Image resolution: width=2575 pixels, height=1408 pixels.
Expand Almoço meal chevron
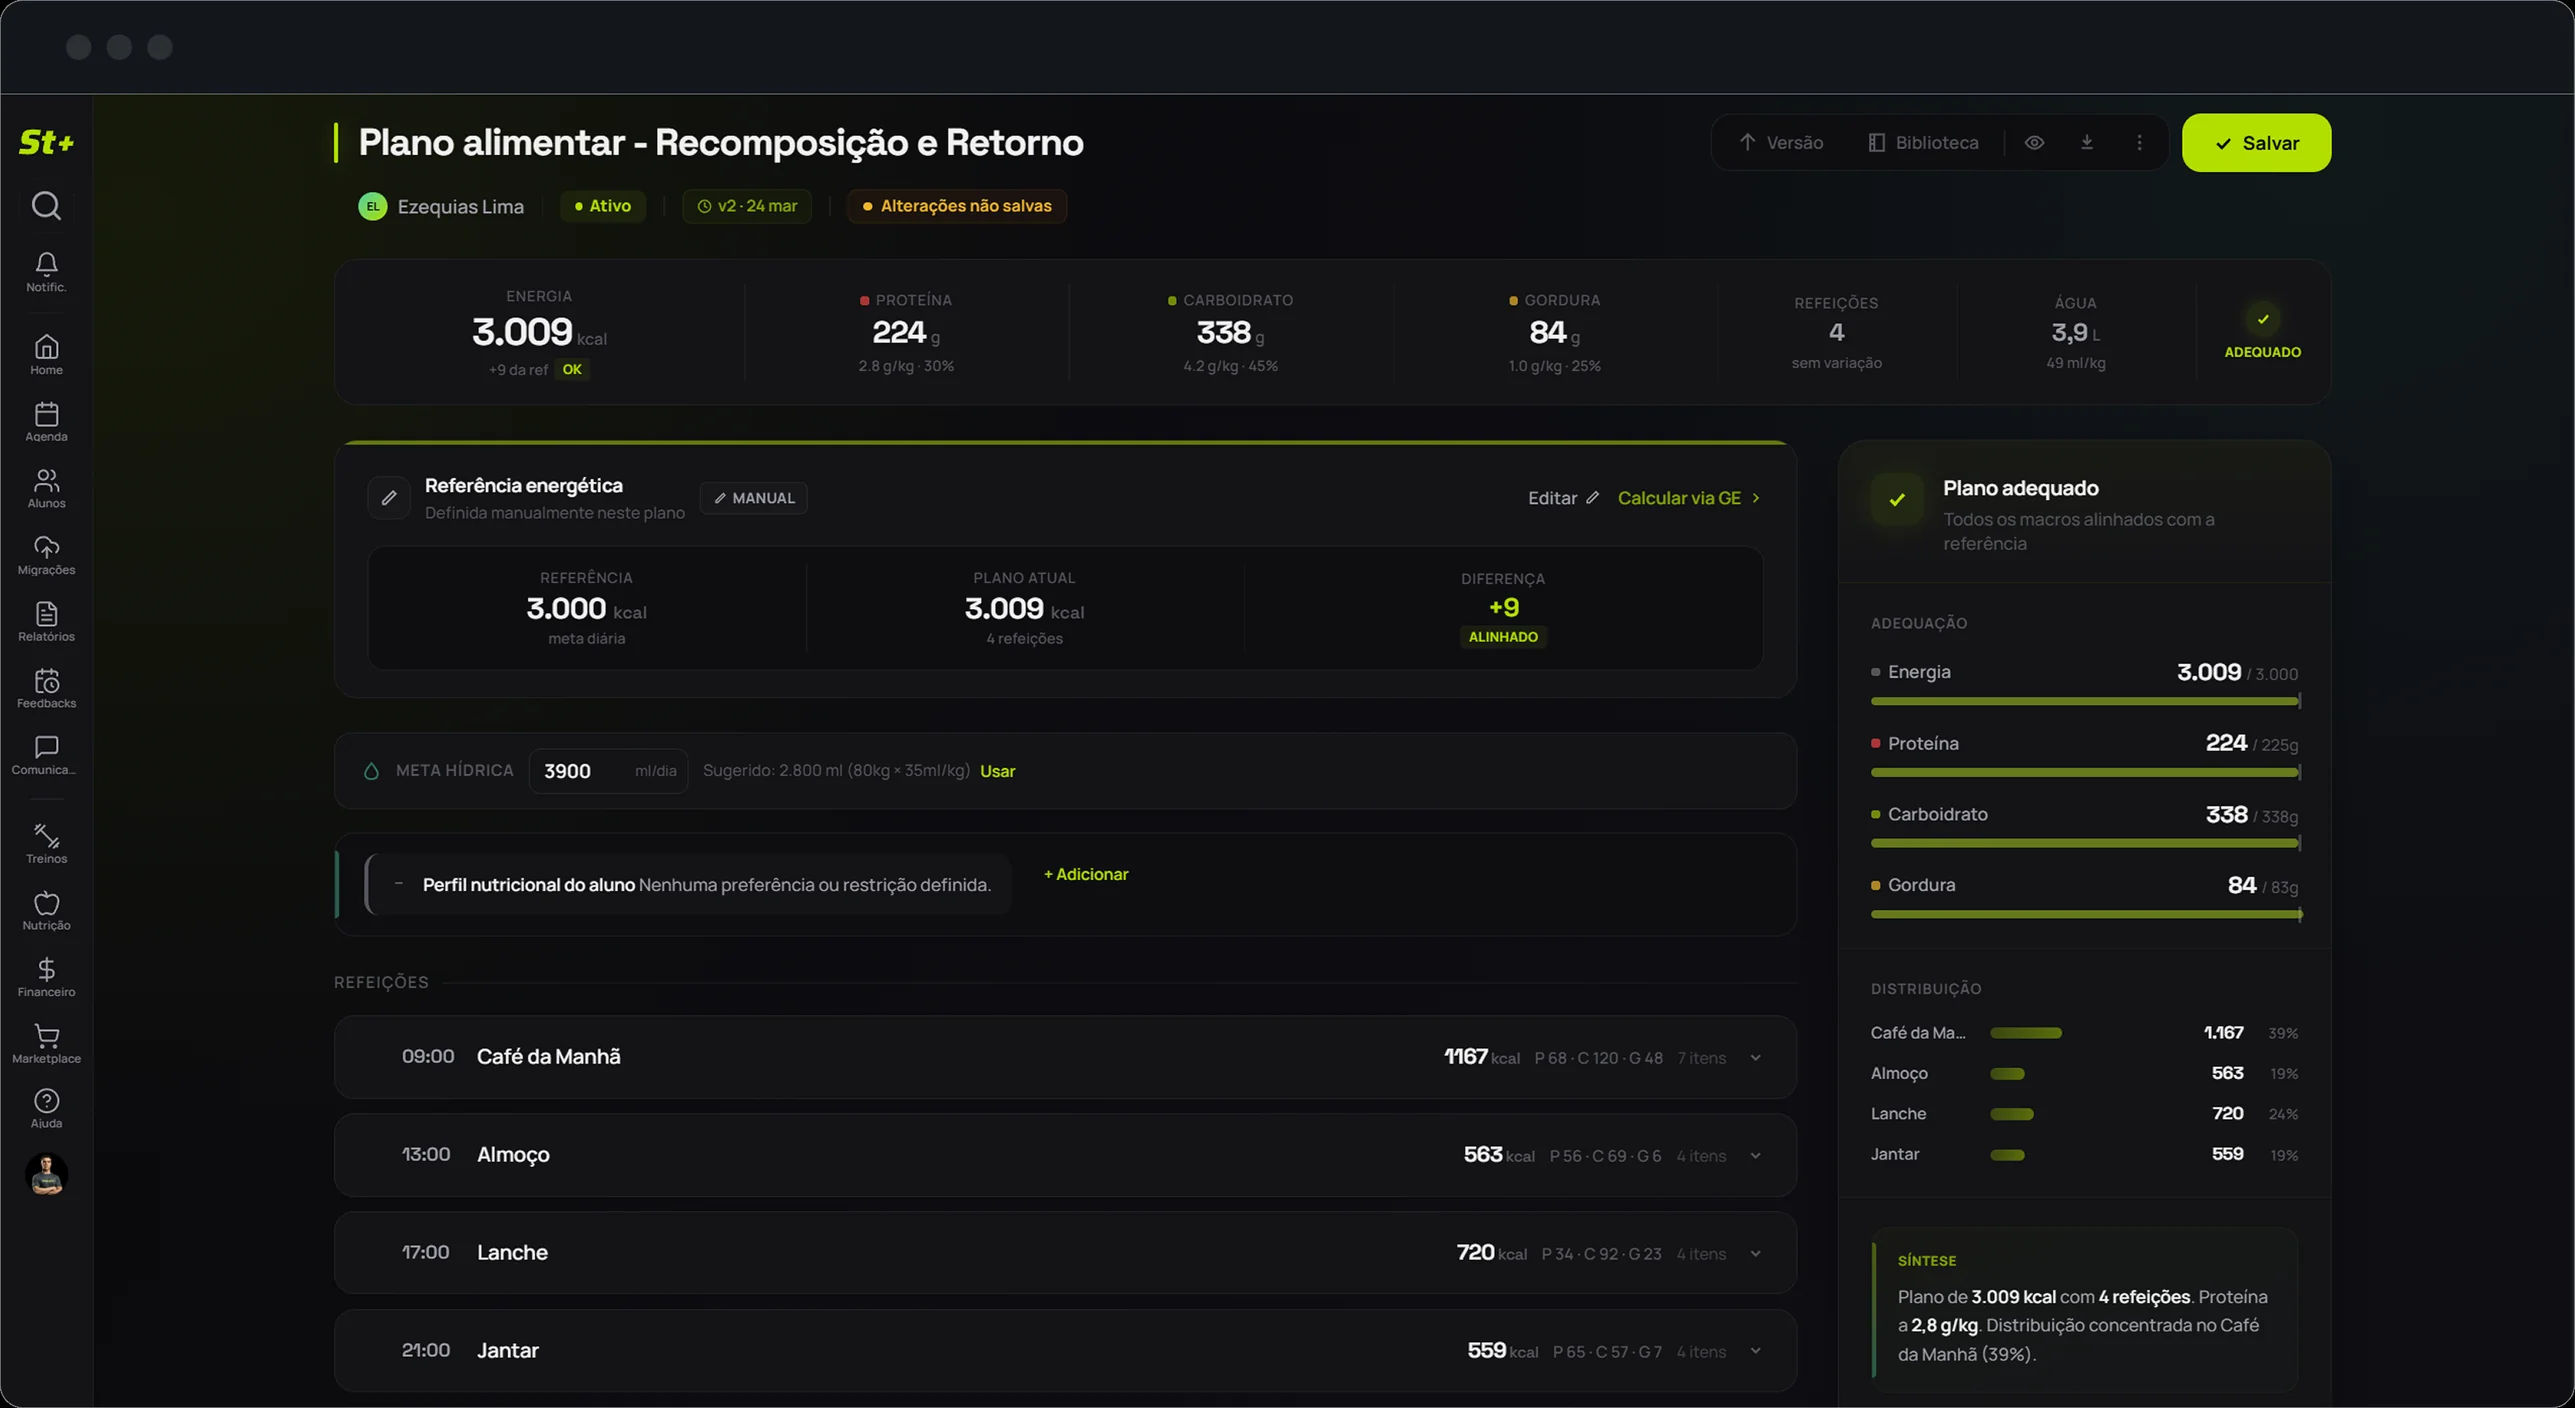(x=1755, y=1156)
